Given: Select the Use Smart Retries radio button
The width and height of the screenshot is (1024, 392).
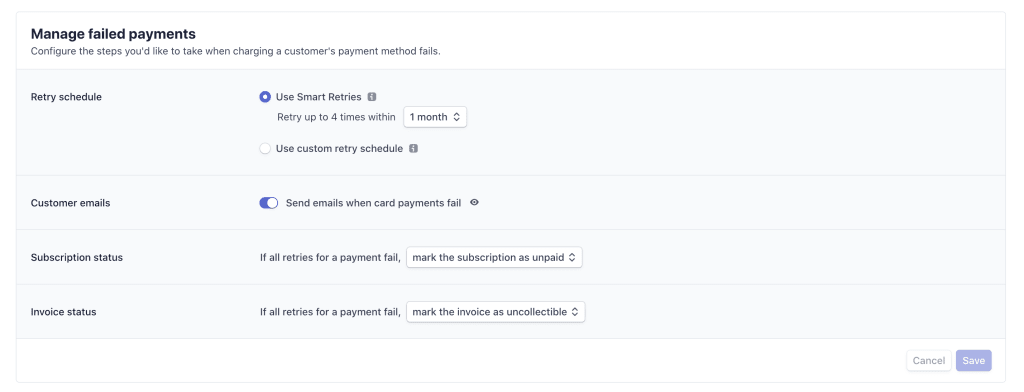Looking at the screenshot, I should (x=264, y=97).
